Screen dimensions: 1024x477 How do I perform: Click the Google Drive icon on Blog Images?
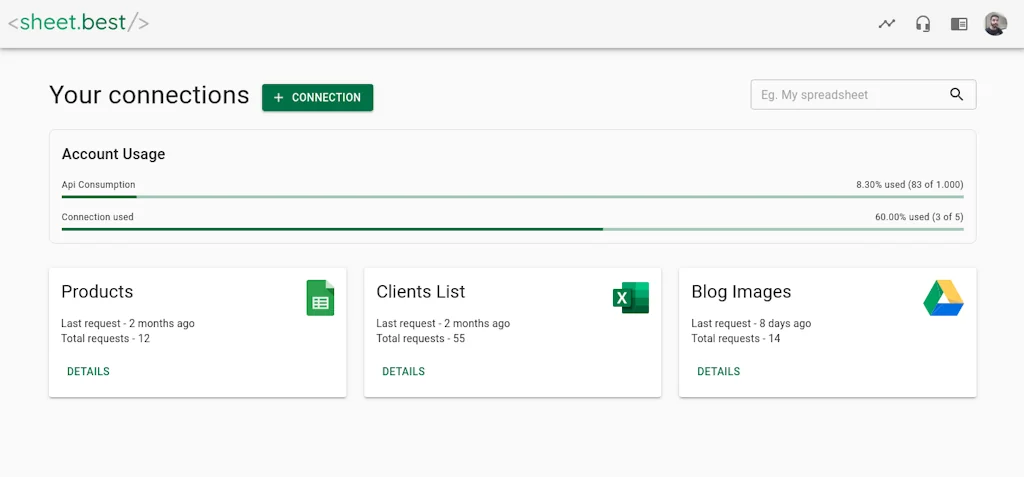[943, 298]
